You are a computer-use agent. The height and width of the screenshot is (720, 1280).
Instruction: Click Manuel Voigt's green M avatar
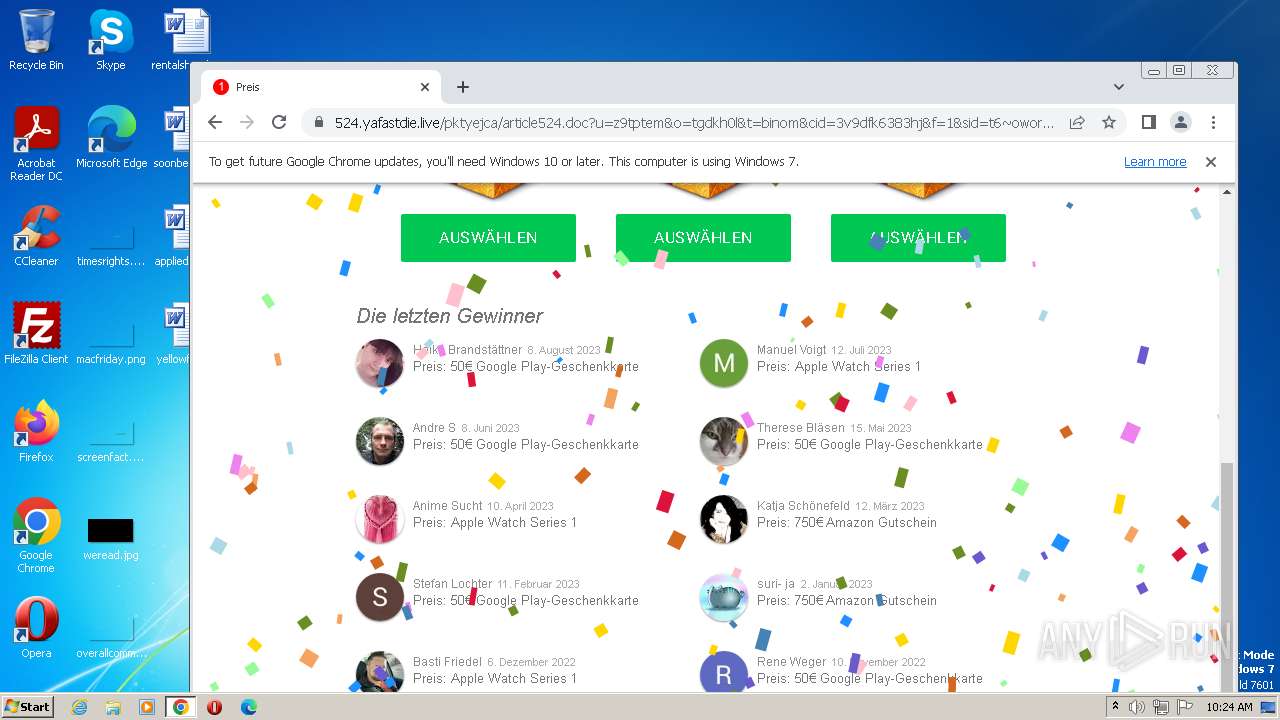[x=724, y=364]
